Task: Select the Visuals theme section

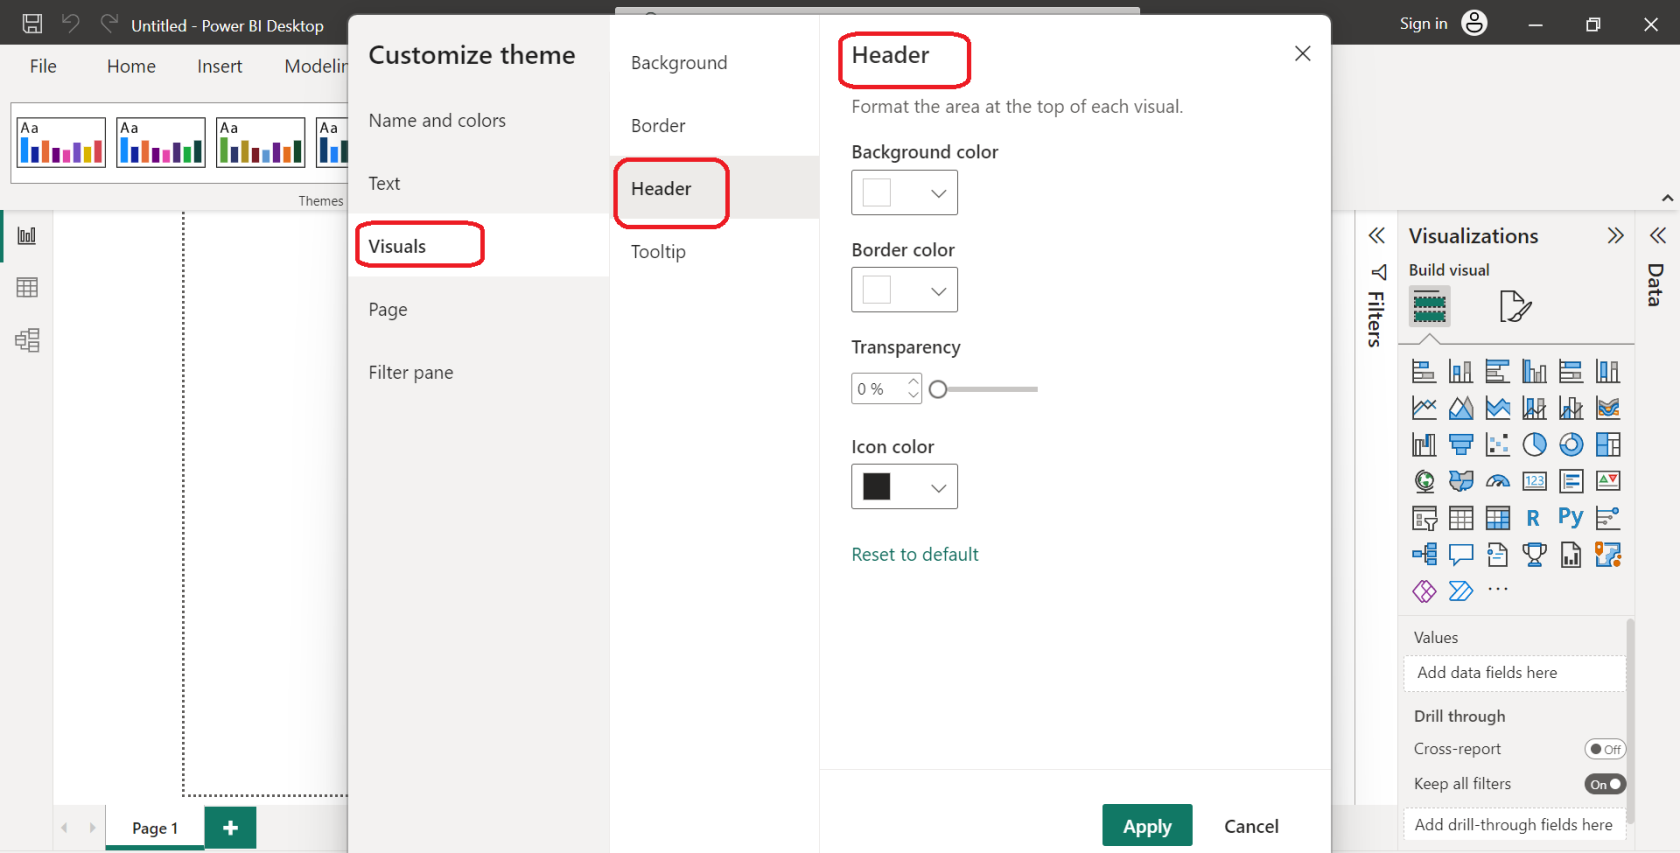Action: point(478,246)
